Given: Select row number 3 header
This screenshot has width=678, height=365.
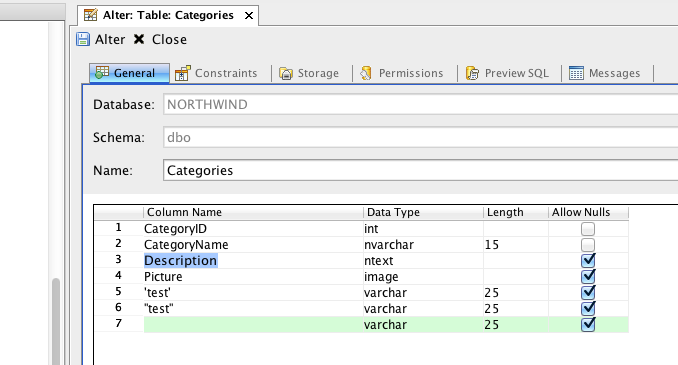Looking at the screenshot, I should tap(119, 260).
